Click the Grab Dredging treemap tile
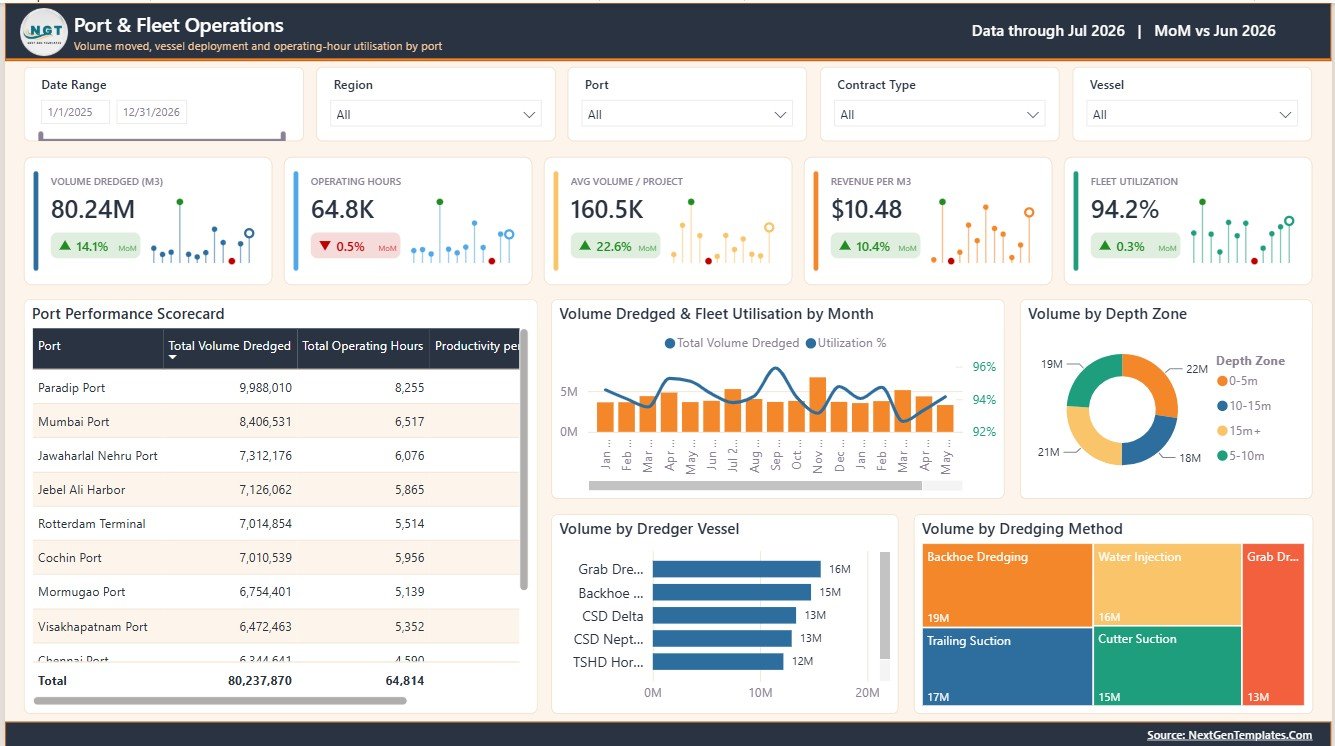 tap(1274, 625)
